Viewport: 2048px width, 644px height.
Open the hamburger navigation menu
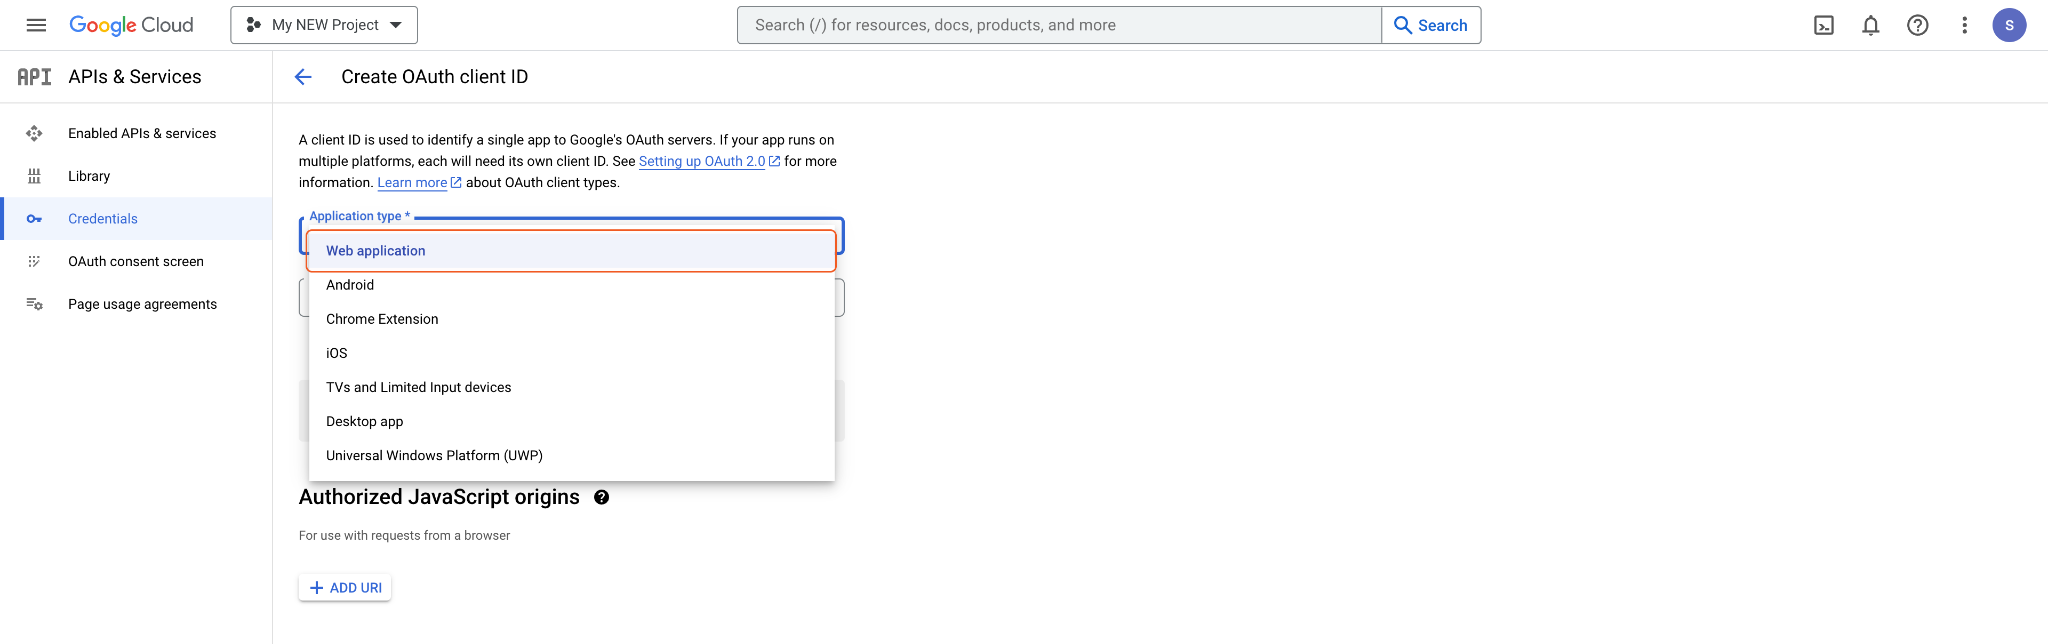(36, 25)
